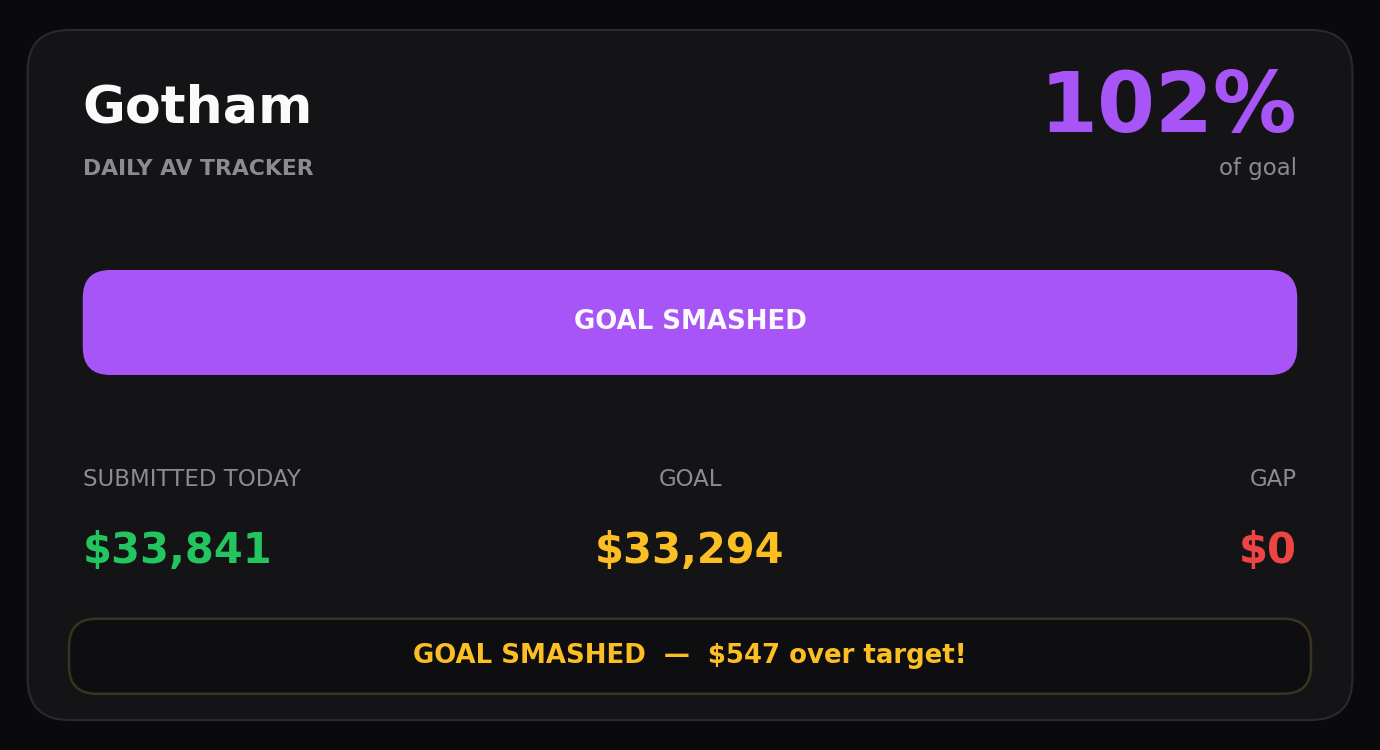Image resolution: width=1380 pixels, height=750 pixels.
Task: Select the "$547 over target!" text
Action: [837, 655]
